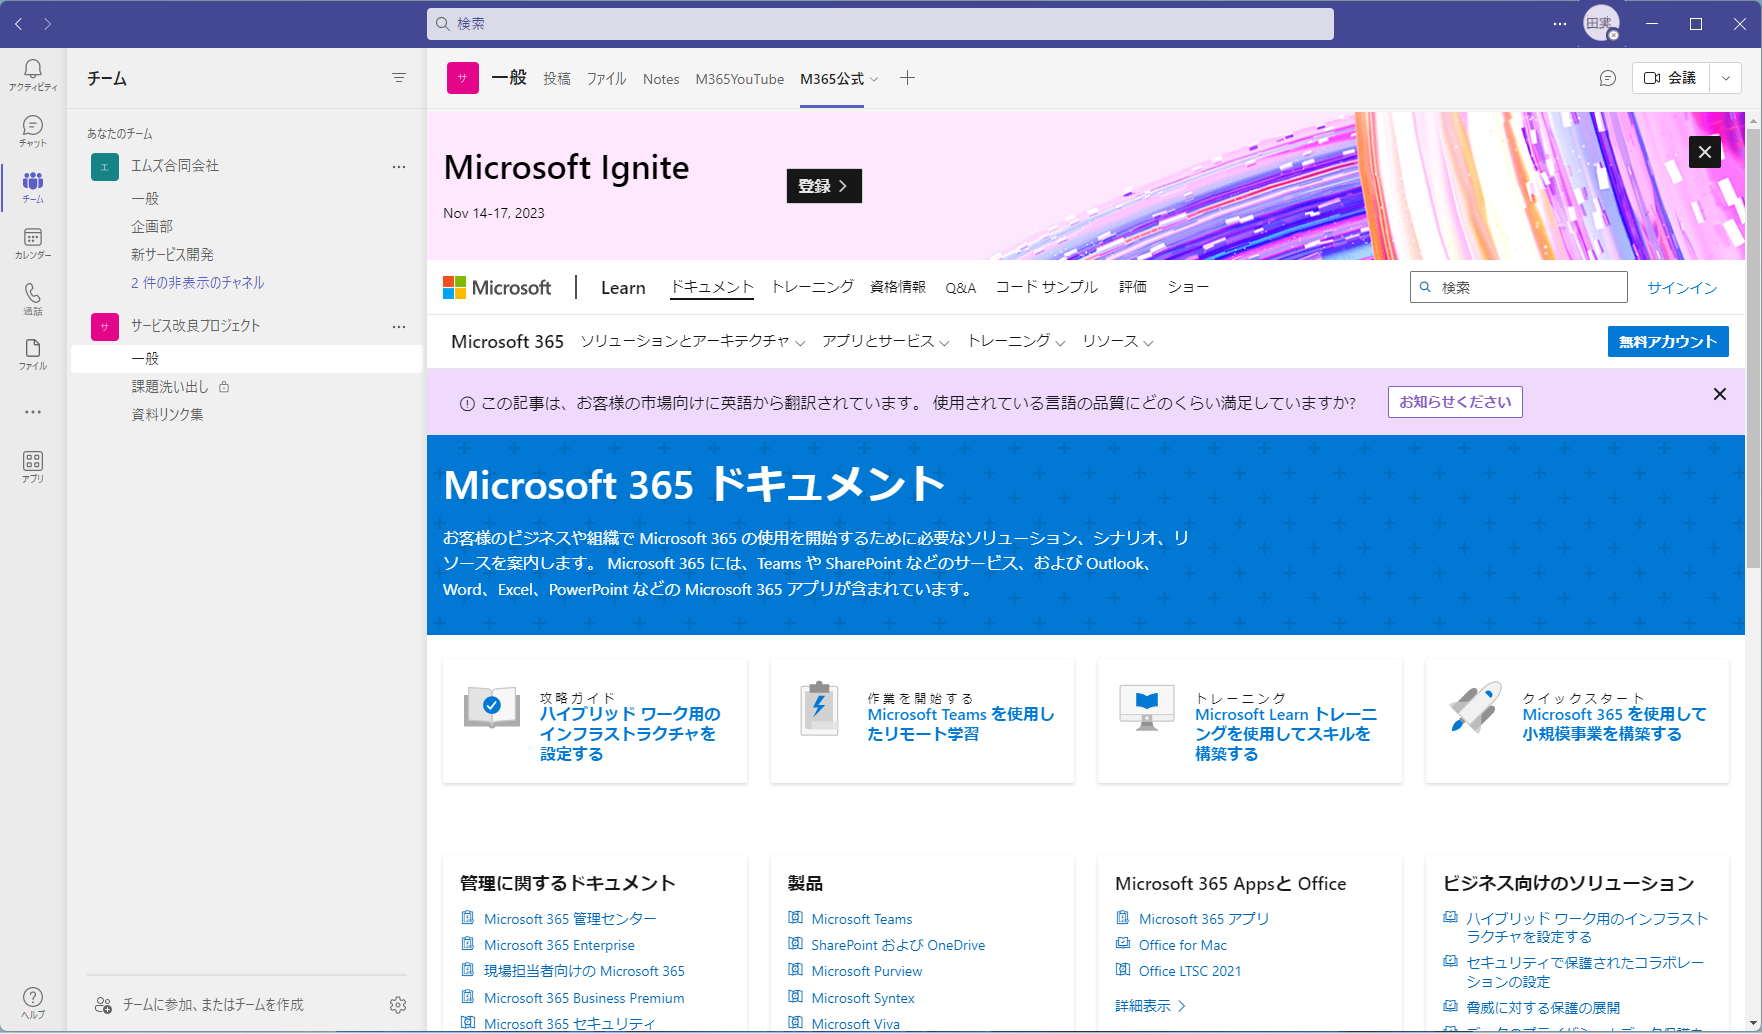1762x1034 pixels.
Task: Expand 2 件の非表示のチャネル
Action: tap(198, 283)
